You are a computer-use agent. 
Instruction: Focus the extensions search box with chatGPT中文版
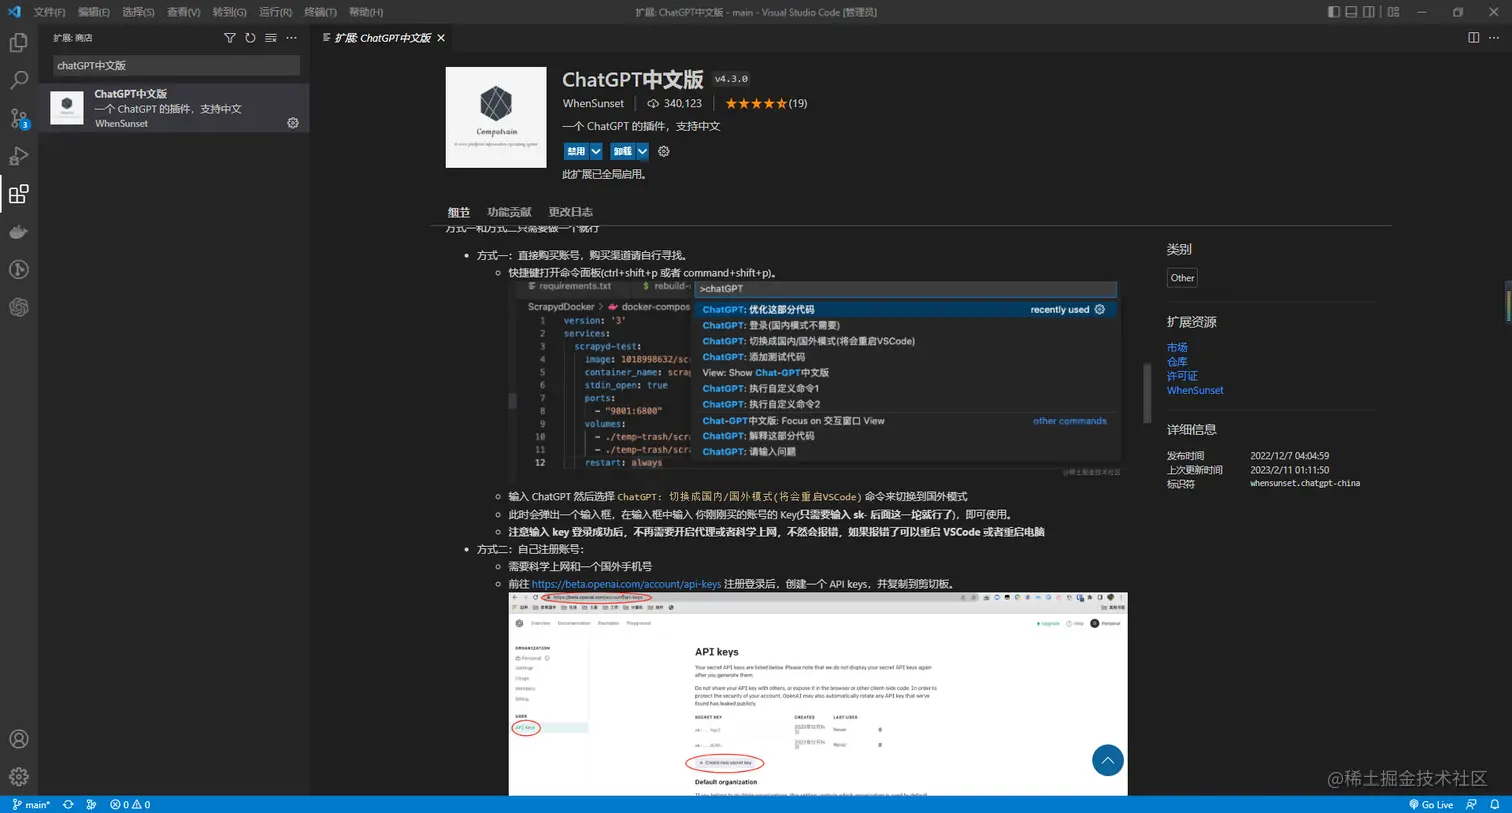click(176, 65)
